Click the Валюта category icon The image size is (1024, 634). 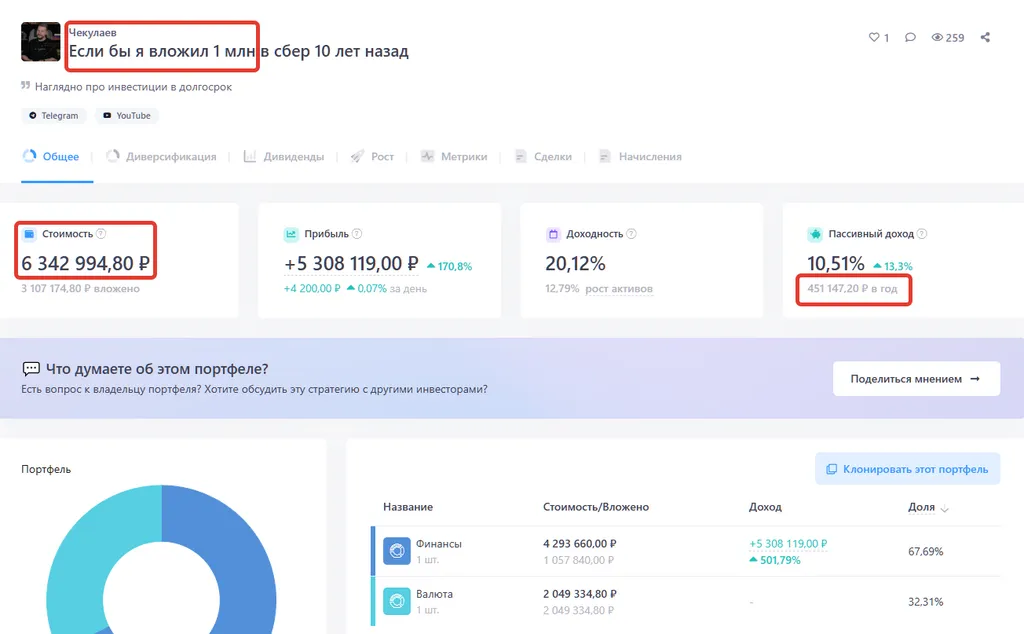(x=397, y=601)
